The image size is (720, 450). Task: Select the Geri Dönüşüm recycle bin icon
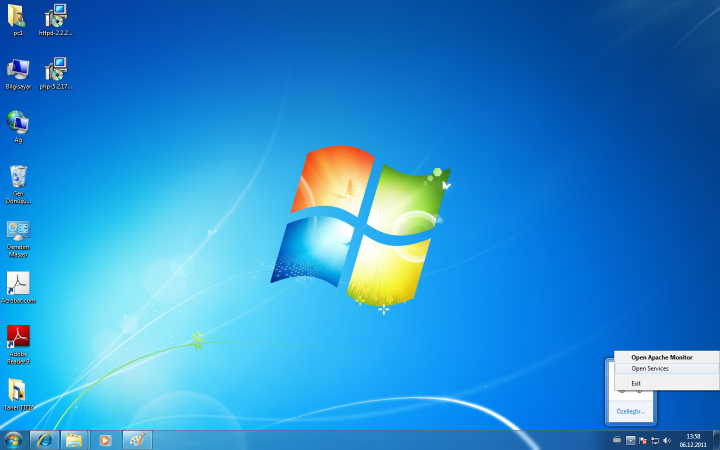point(18,178)
